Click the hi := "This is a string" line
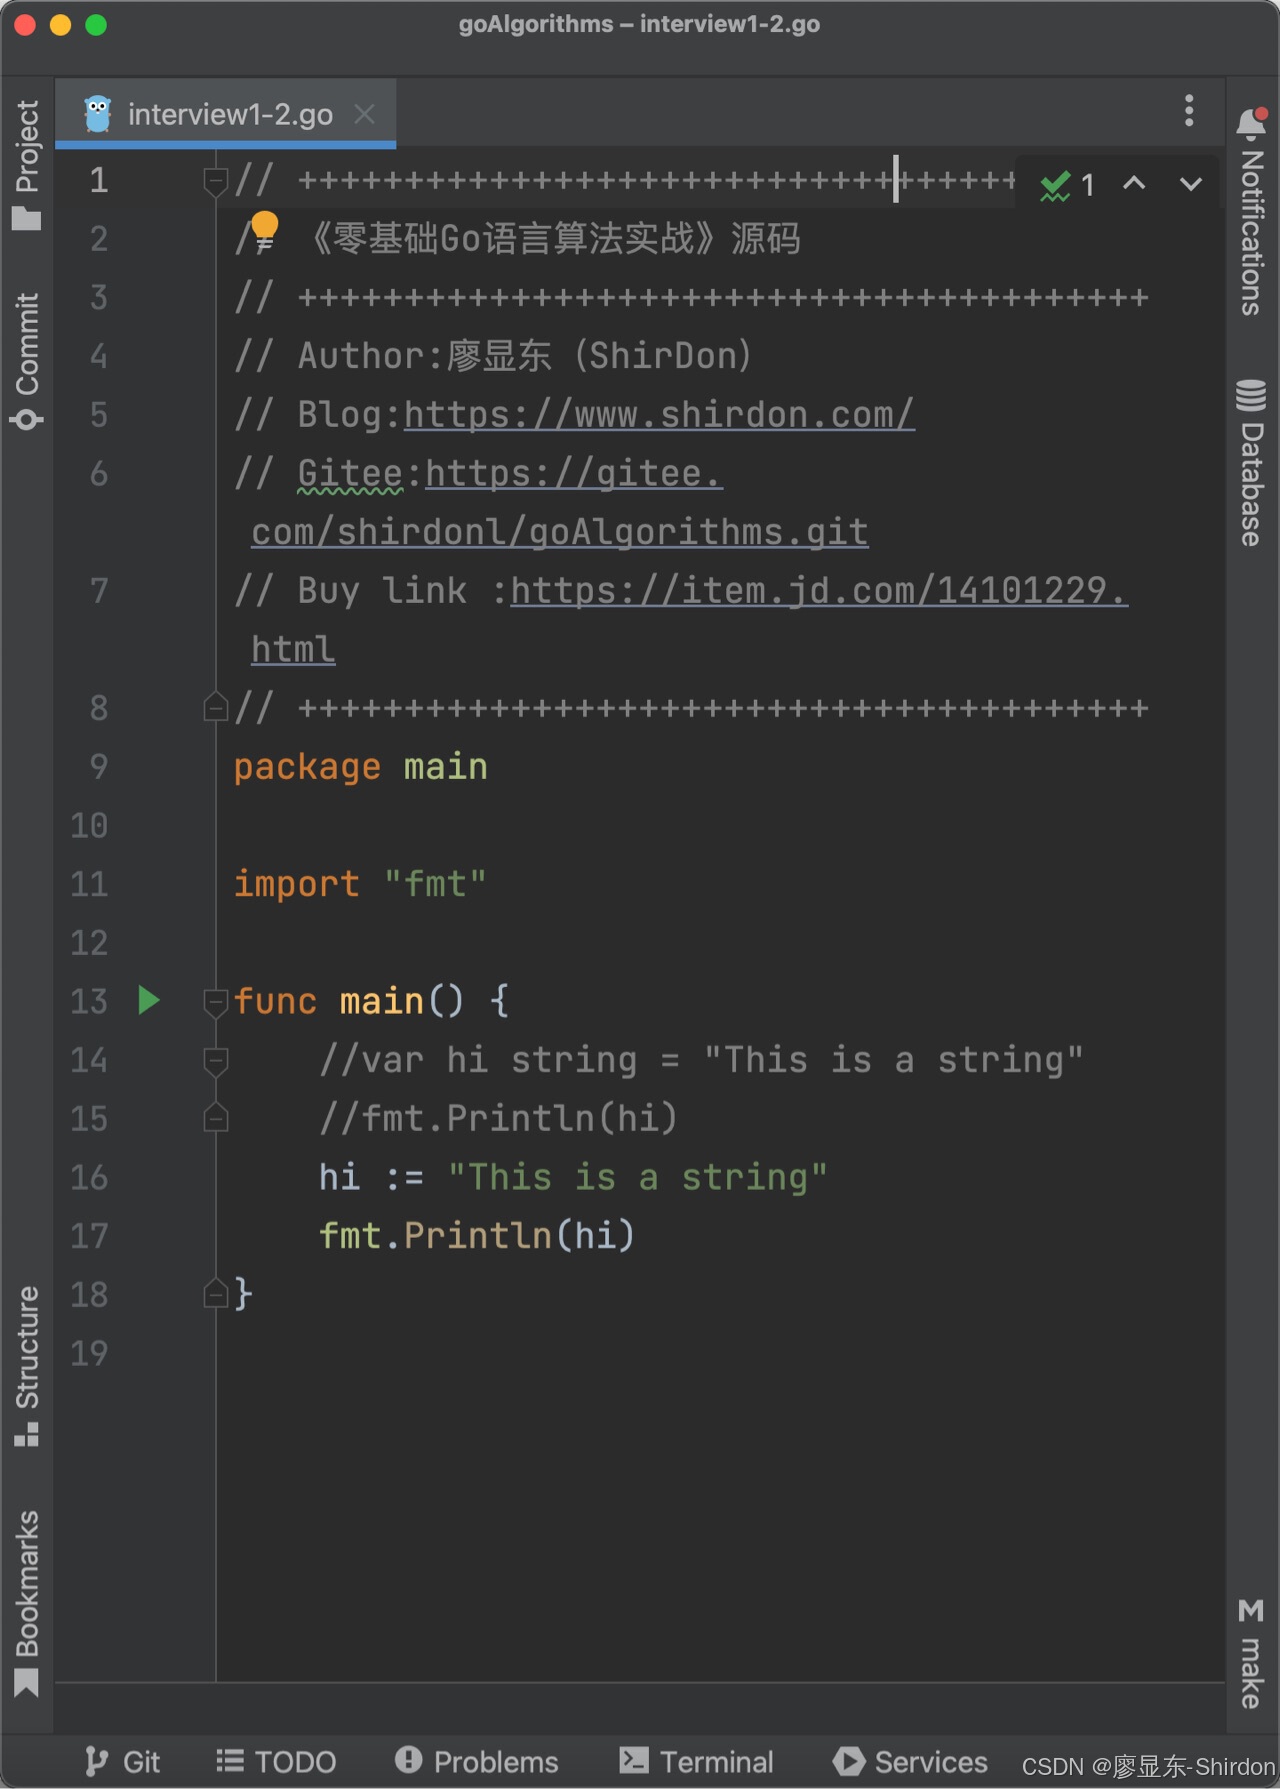1280x1789 pixels. tap(573, 1177)
